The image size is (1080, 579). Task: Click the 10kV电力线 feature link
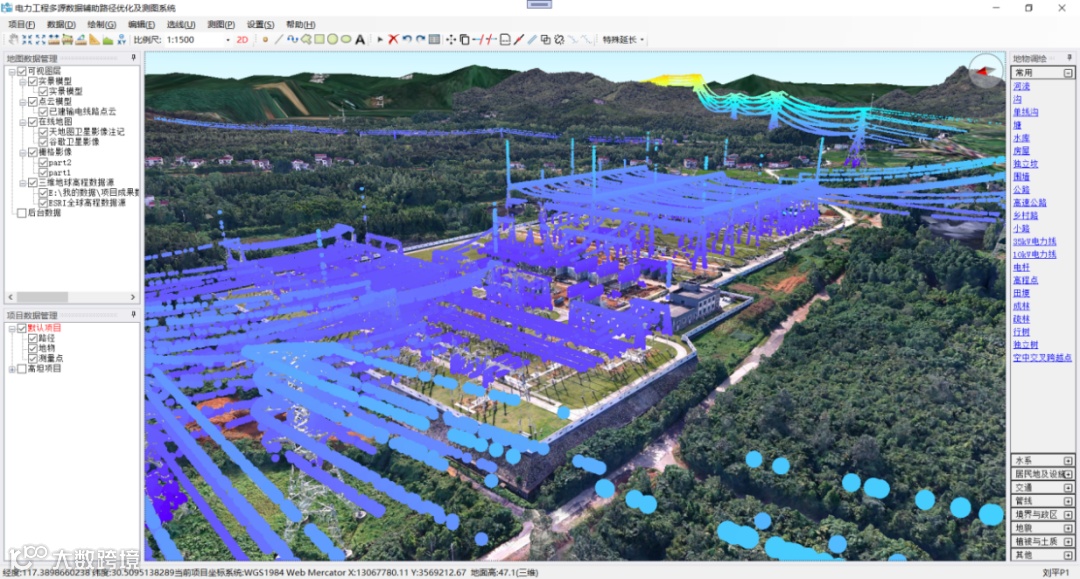pyautogui.click(x=1035, y=255)
